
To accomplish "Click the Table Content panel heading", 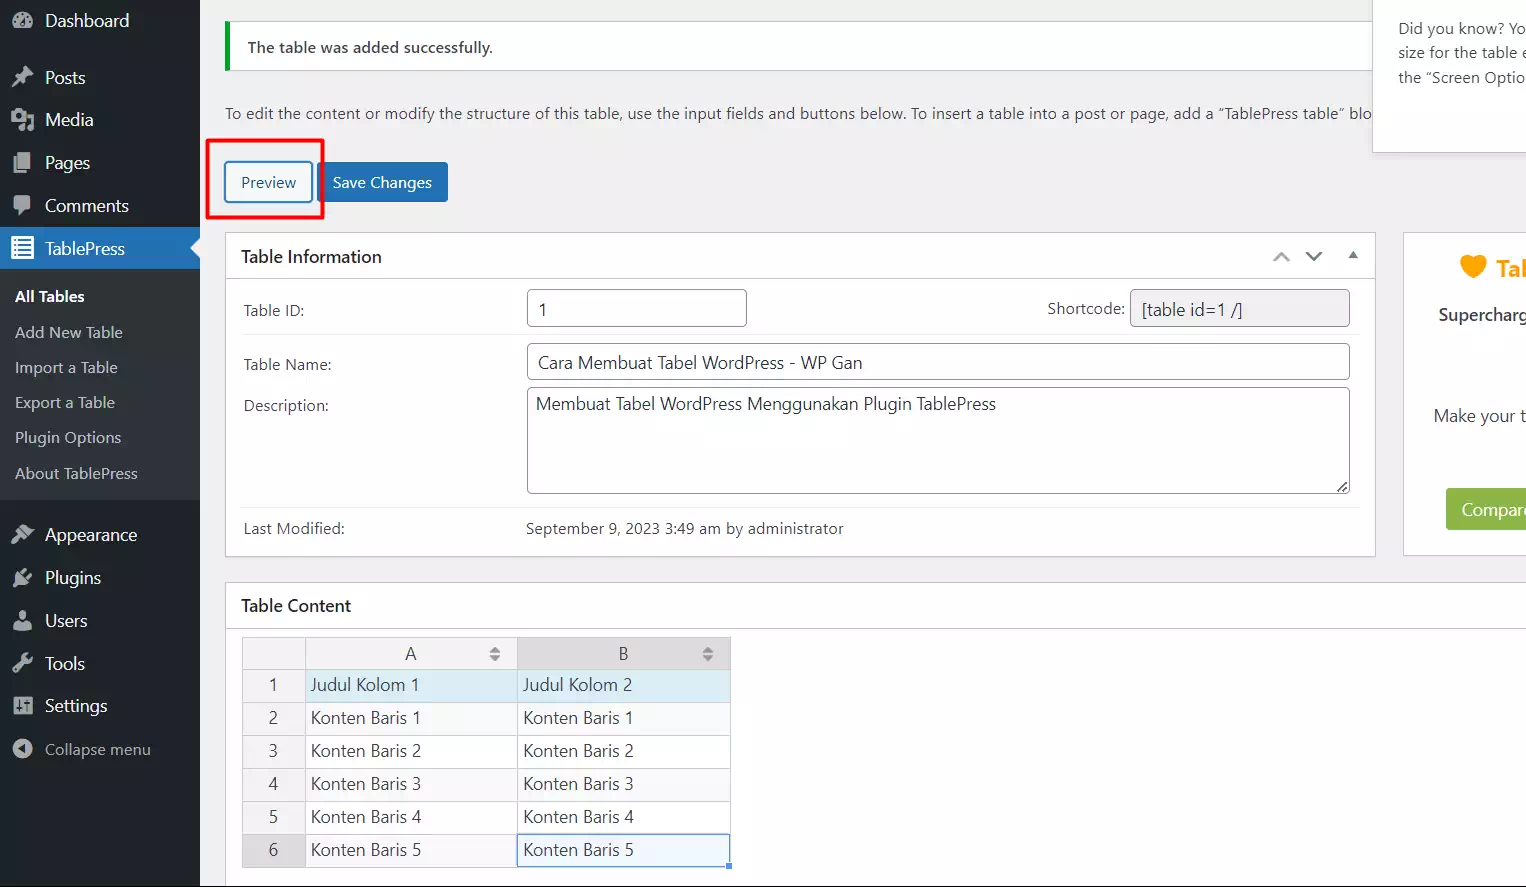I will (x=296, y=606).
